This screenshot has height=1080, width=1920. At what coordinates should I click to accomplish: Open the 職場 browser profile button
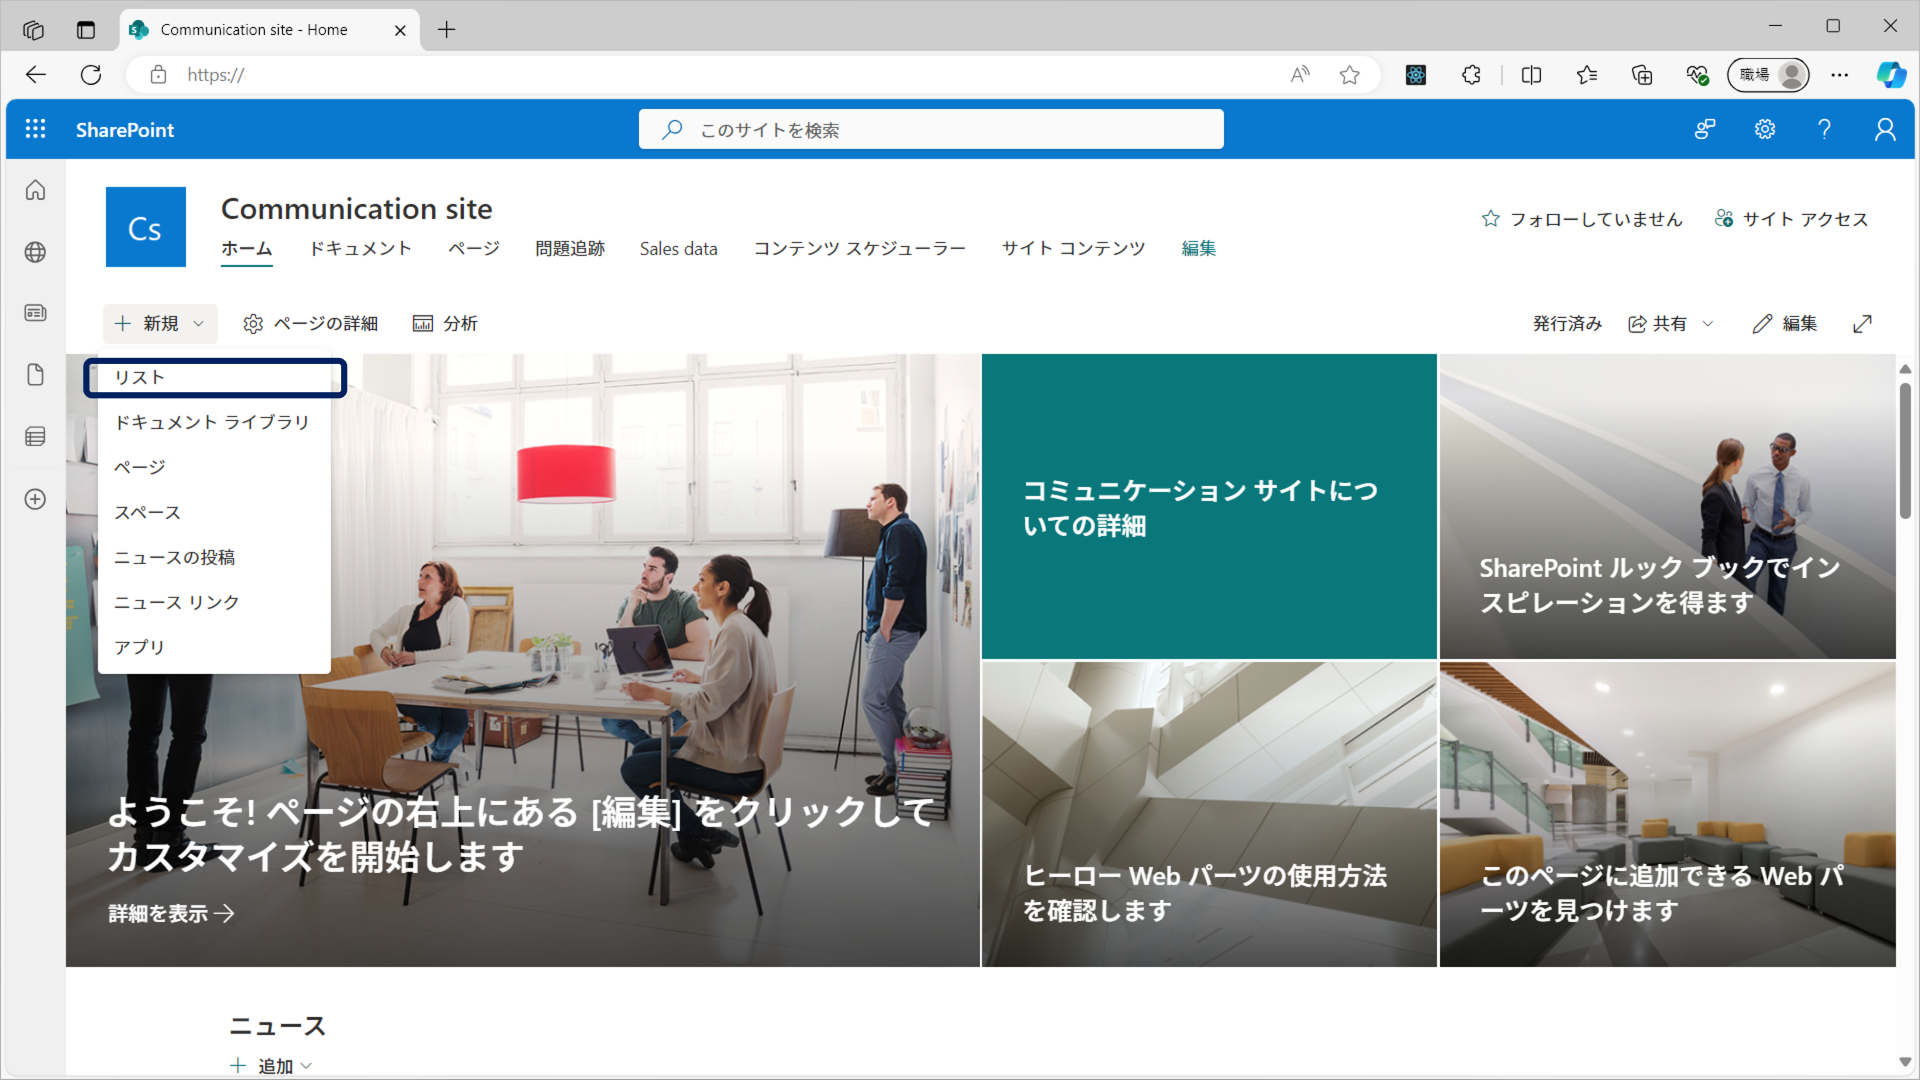[1768, 75]
